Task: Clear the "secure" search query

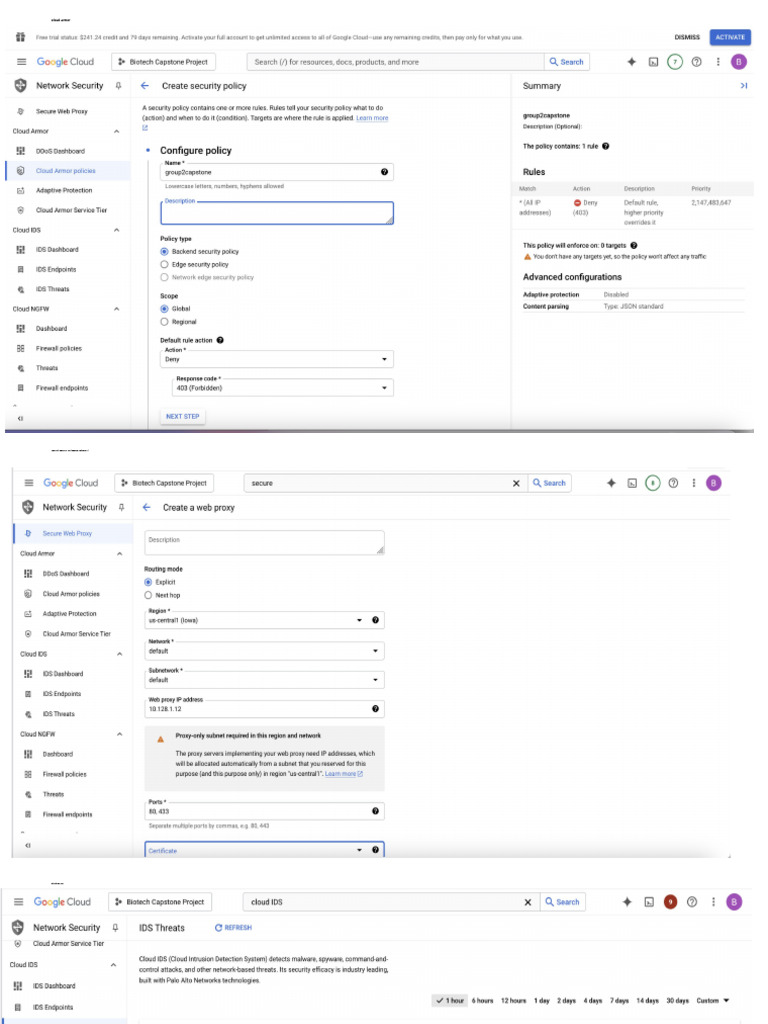Action: (516, 483)
